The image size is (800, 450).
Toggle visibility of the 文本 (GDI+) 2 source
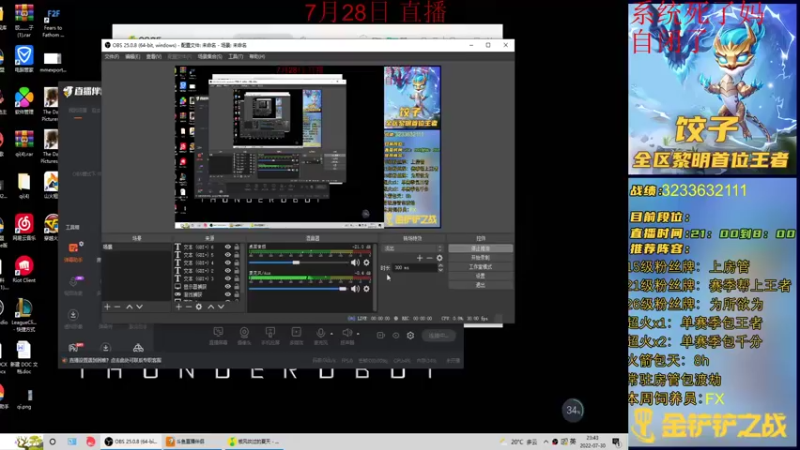click(228, 270)
